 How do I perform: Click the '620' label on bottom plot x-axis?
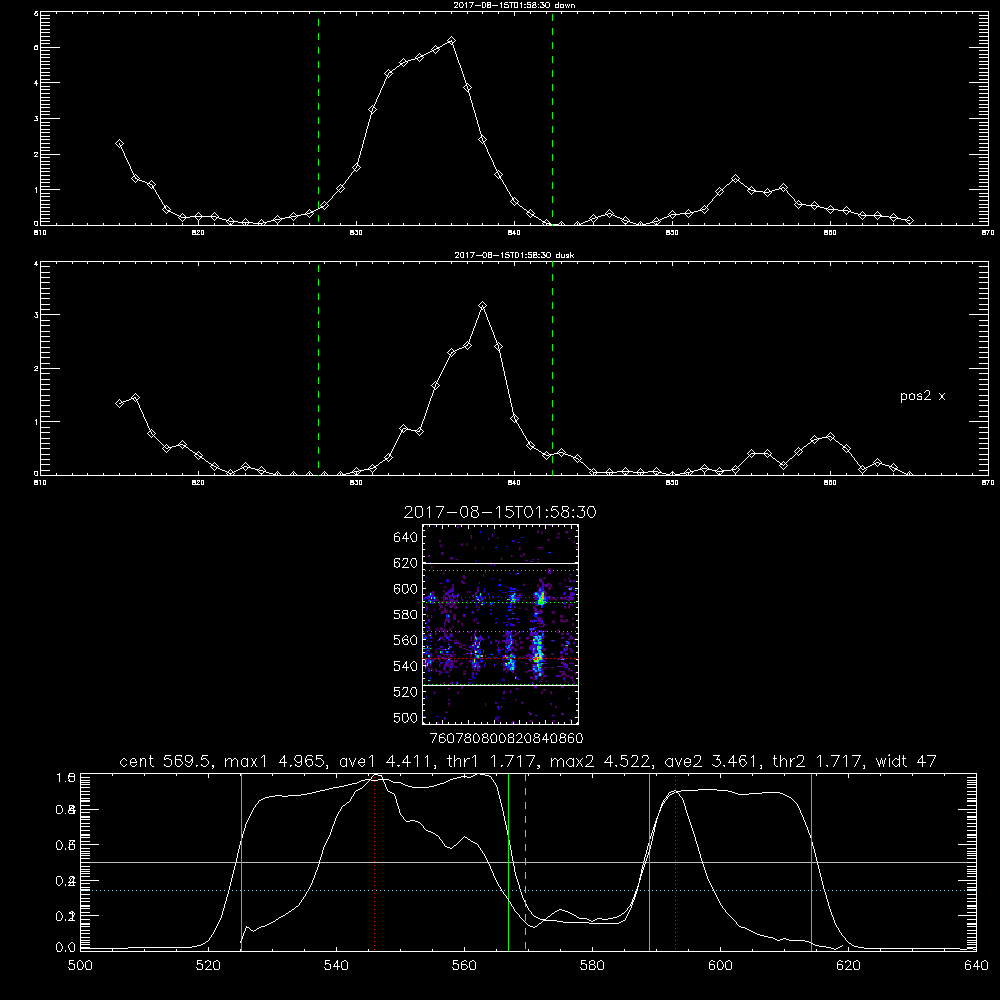click(x=848, y=966)
